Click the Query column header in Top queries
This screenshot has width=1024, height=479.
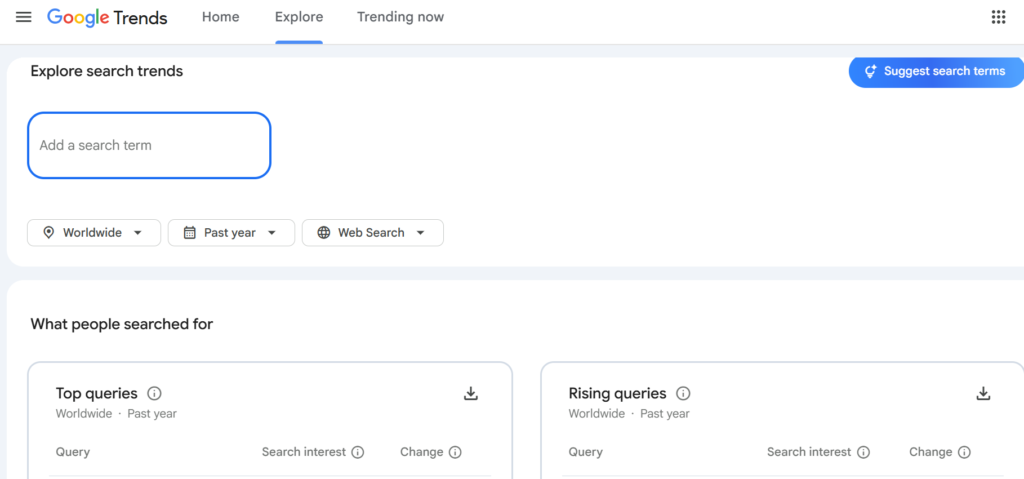[x=72, y=452]
